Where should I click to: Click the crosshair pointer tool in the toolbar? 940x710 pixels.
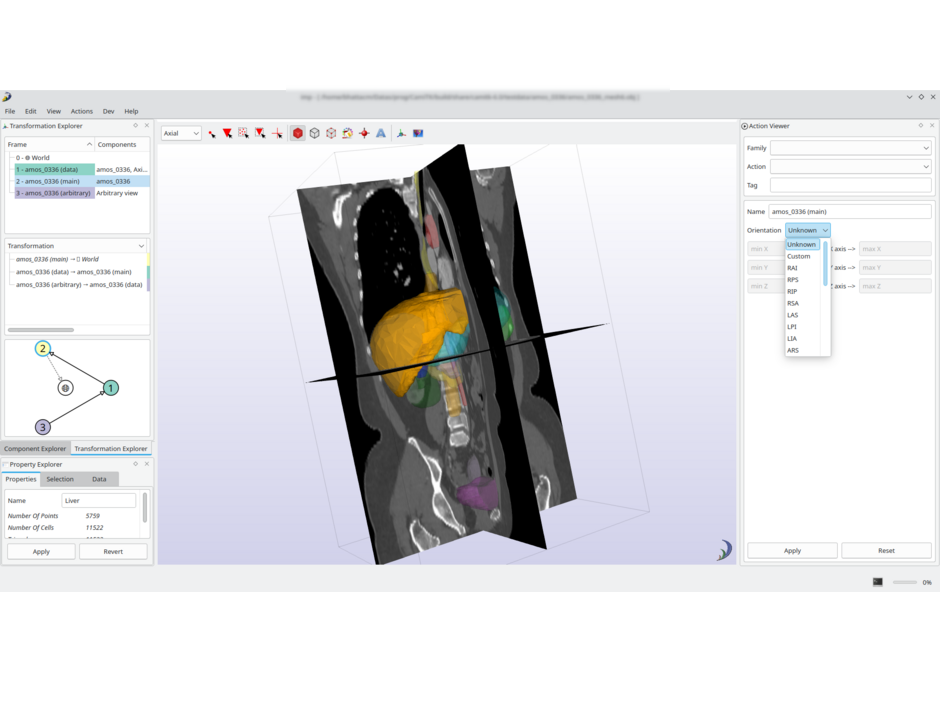pyautogui.click(x=278, y=133)
